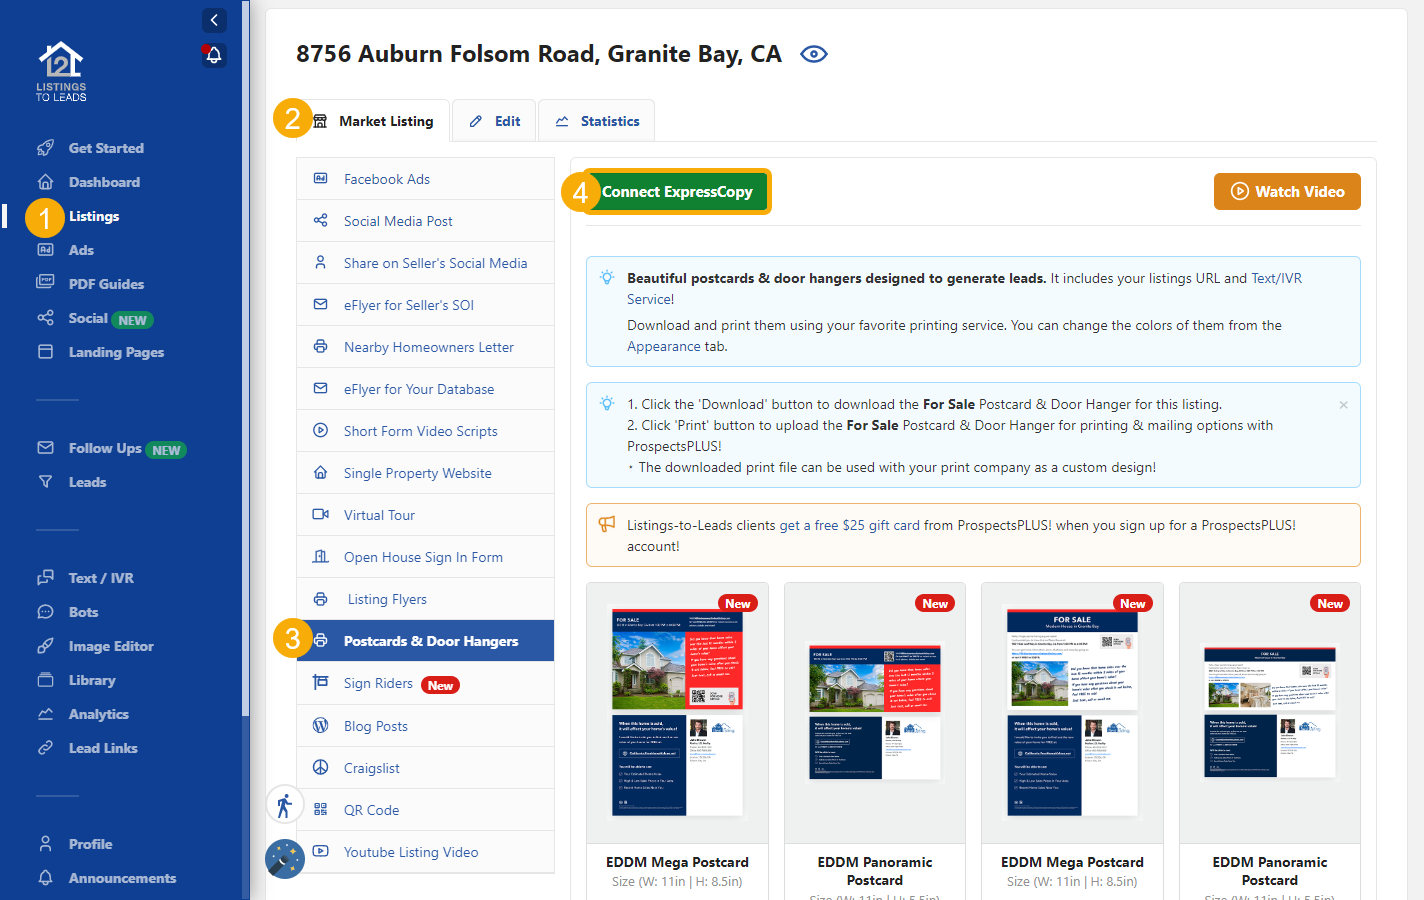This screenshot has width=1424, height=900.
Task: Open Facebook Ads marketing option
Action: tap(425, 179)
